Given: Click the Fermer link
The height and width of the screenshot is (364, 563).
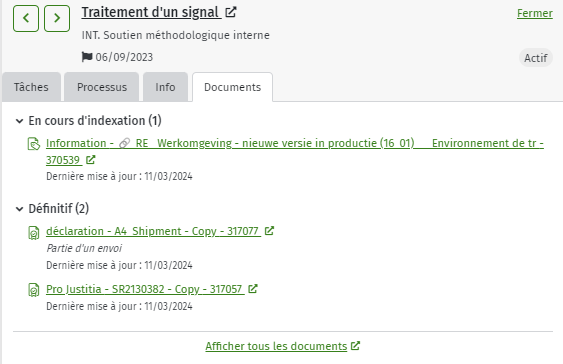Looking at the screenshot, I should click(535, 13).
